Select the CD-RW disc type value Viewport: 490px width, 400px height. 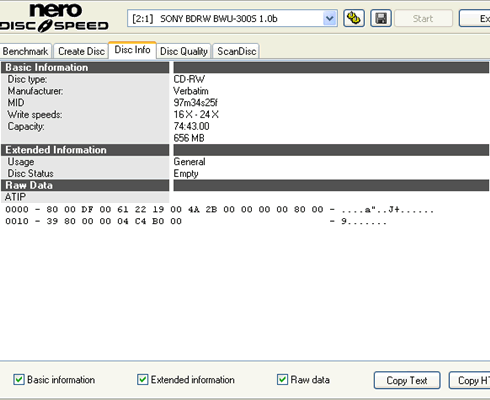click(189, 79)
